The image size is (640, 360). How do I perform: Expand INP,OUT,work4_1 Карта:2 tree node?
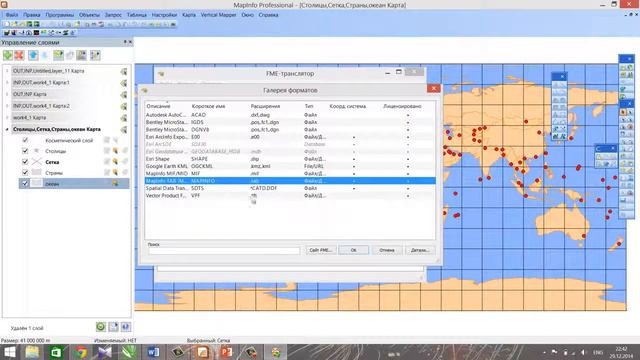pos(7,106)
